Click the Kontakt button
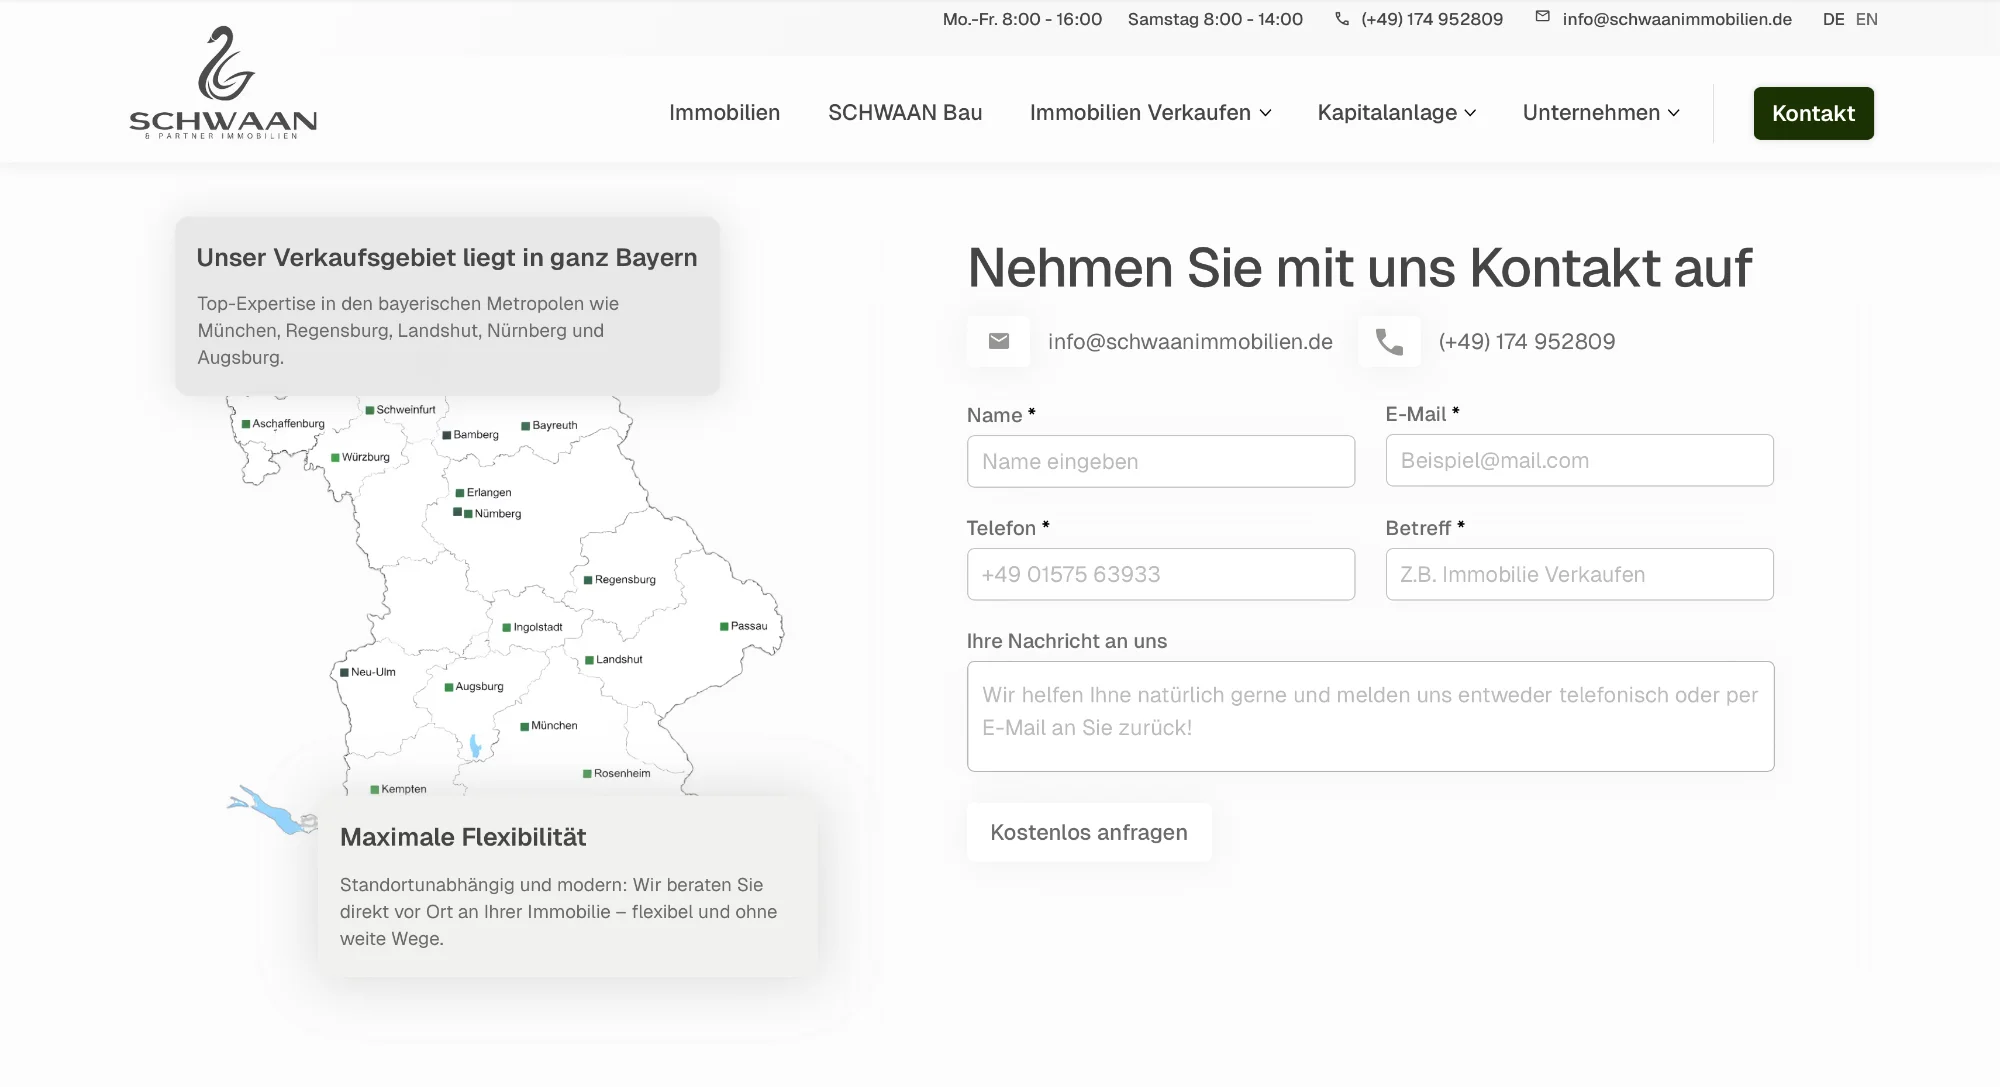The image size is (2000, 1087). pyautogui.click(x=1813, y=113)
